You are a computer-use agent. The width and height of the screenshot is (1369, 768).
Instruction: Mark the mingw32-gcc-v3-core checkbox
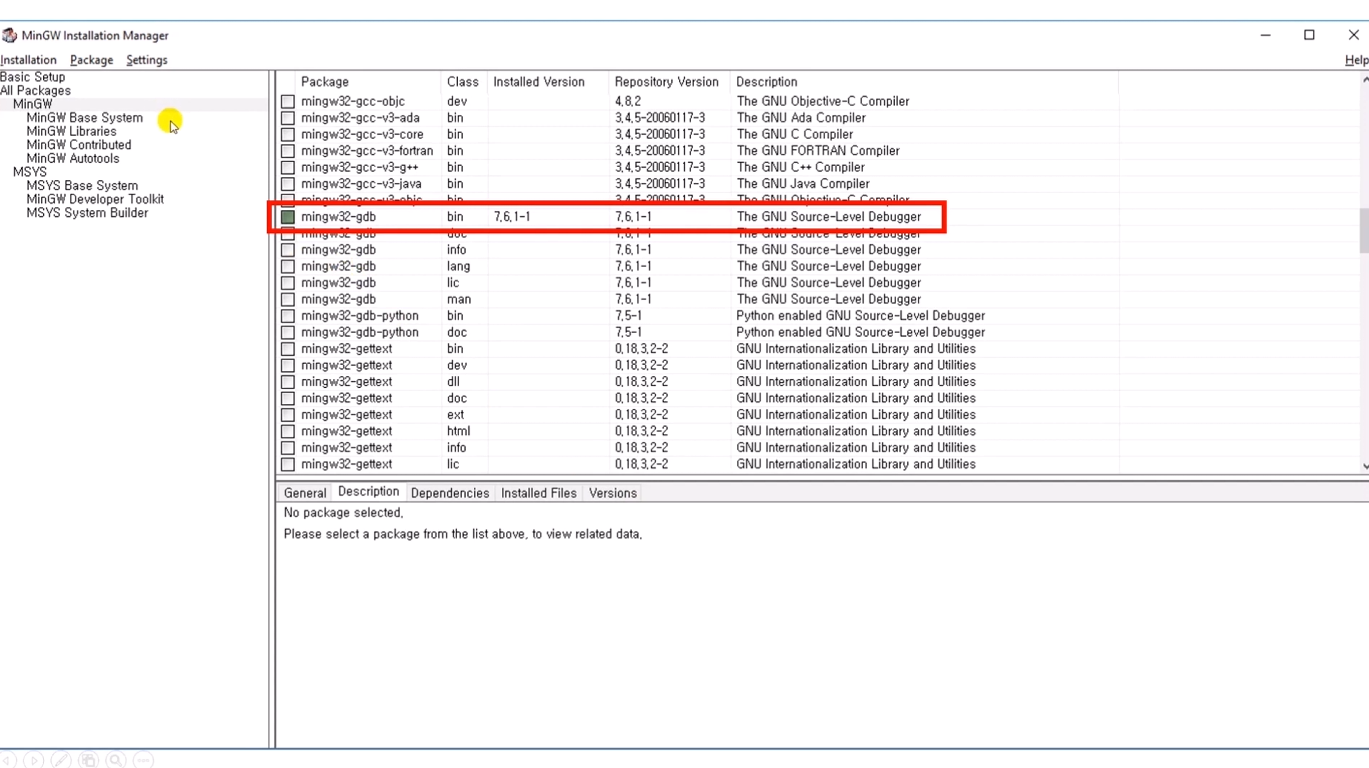click(x=288, y=134)
